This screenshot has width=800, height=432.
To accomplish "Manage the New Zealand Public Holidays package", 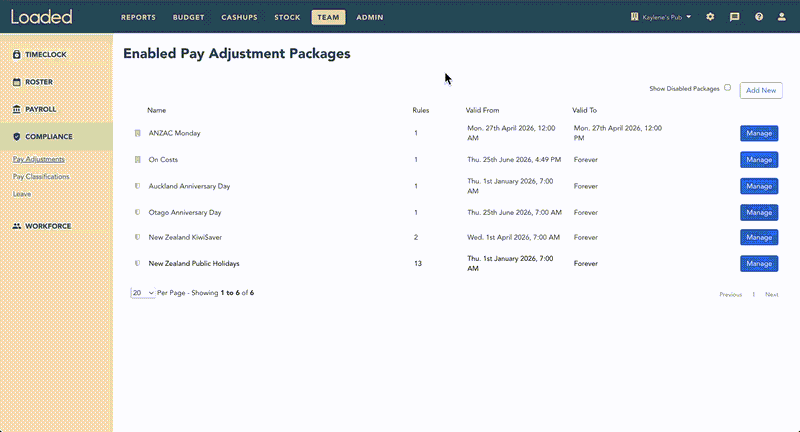I will (x=759, y=264).
